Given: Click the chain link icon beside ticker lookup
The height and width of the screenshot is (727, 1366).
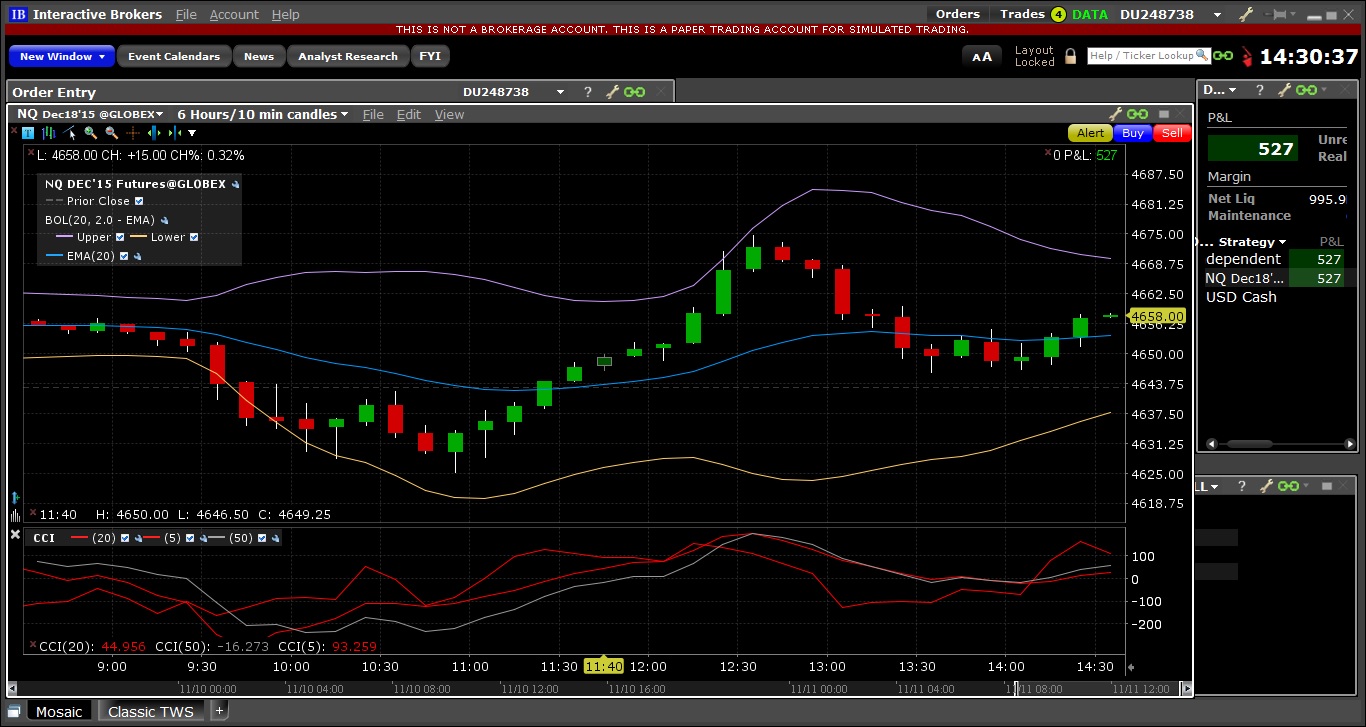Looking at the screenshot, I should click(x=1222, y=56).
